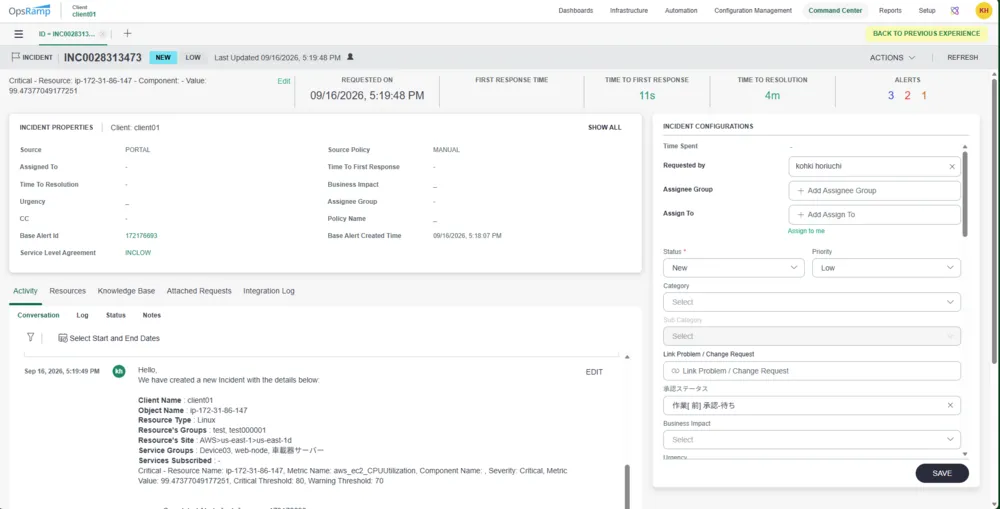Clear the 承認ステータス field value

[950, 405]
